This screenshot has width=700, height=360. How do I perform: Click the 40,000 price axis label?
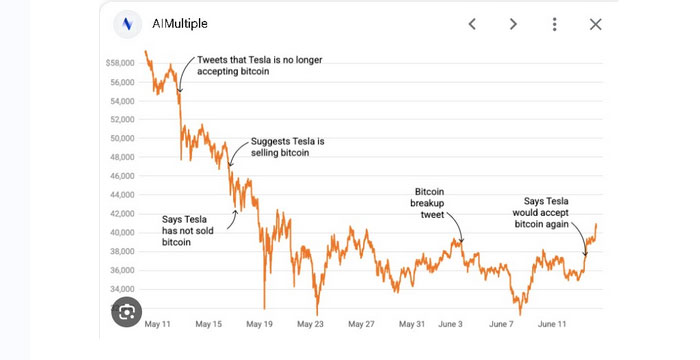click(122, 233)
